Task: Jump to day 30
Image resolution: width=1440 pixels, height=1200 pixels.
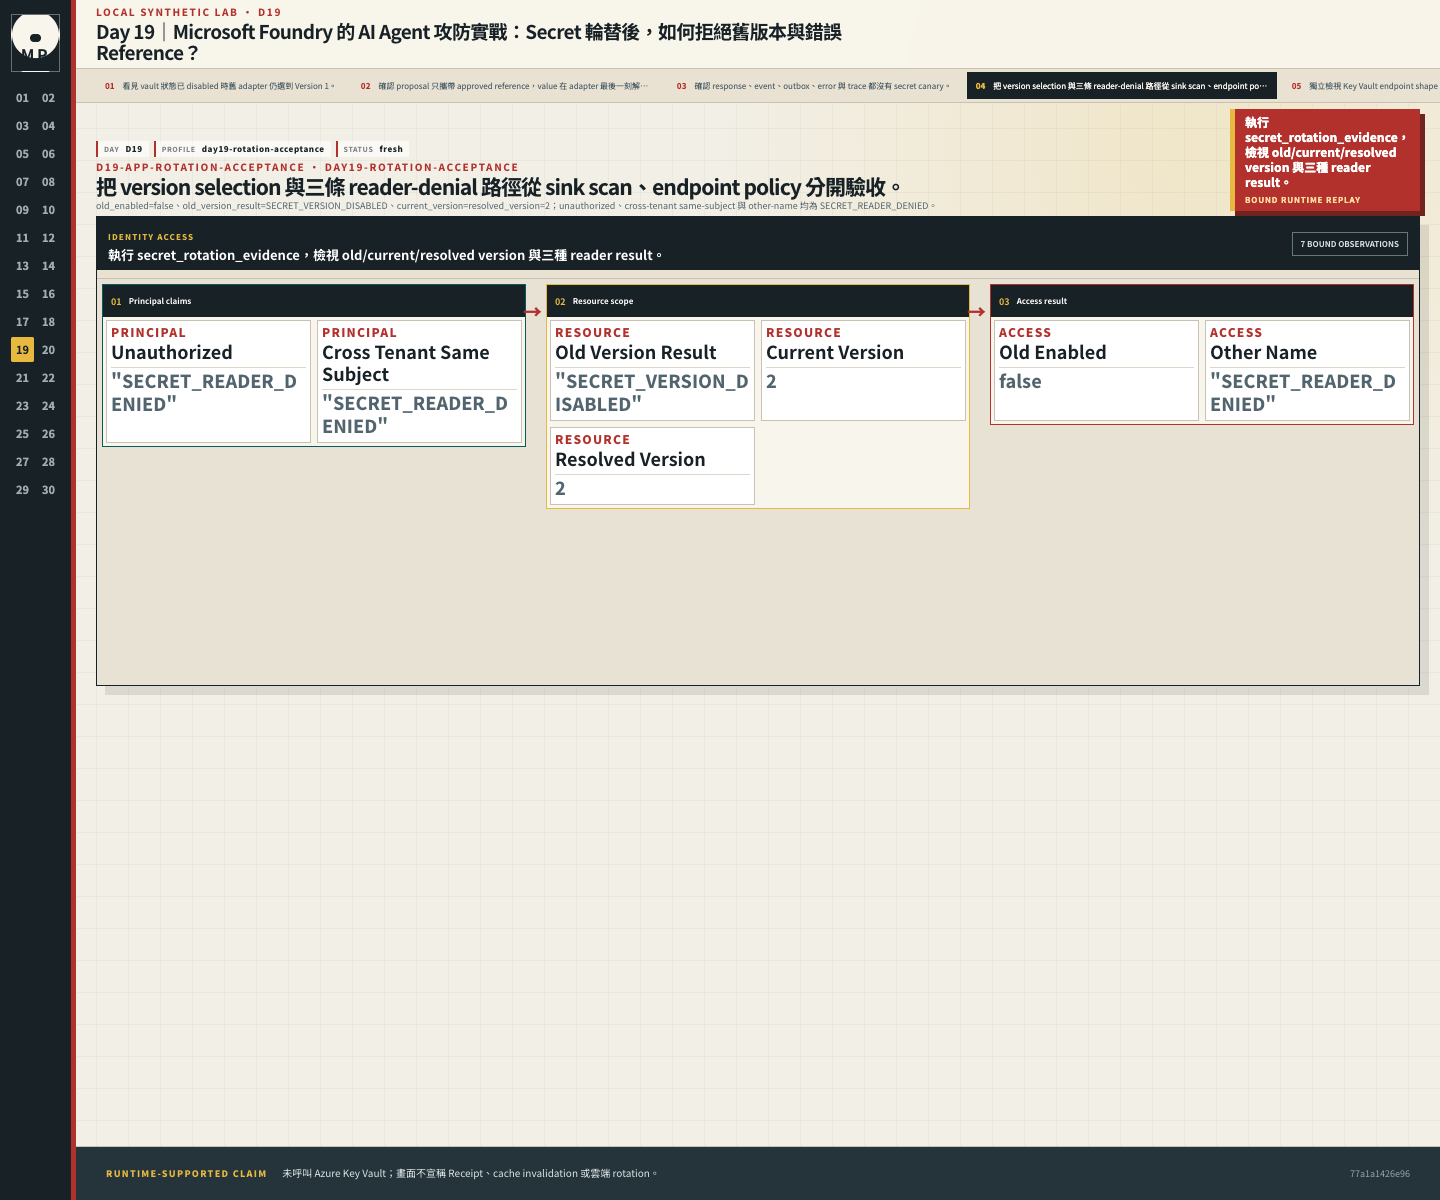Action: [x=48, y=490]
